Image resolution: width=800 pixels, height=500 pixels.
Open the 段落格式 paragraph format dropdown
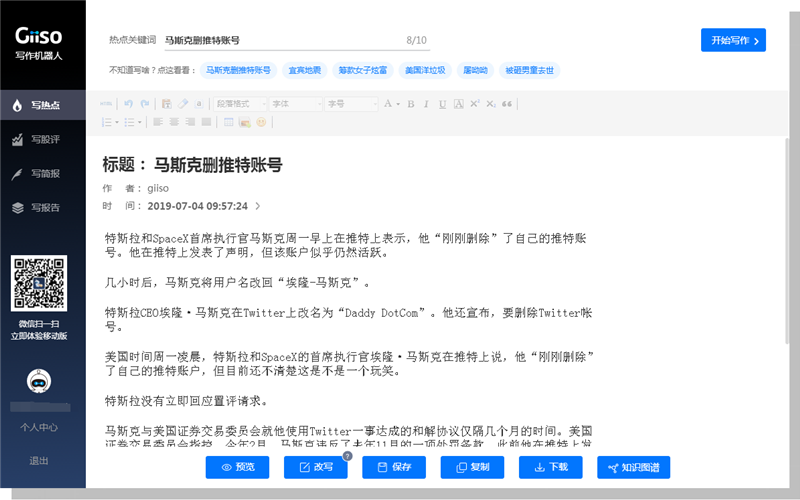(x=240, y=104)
